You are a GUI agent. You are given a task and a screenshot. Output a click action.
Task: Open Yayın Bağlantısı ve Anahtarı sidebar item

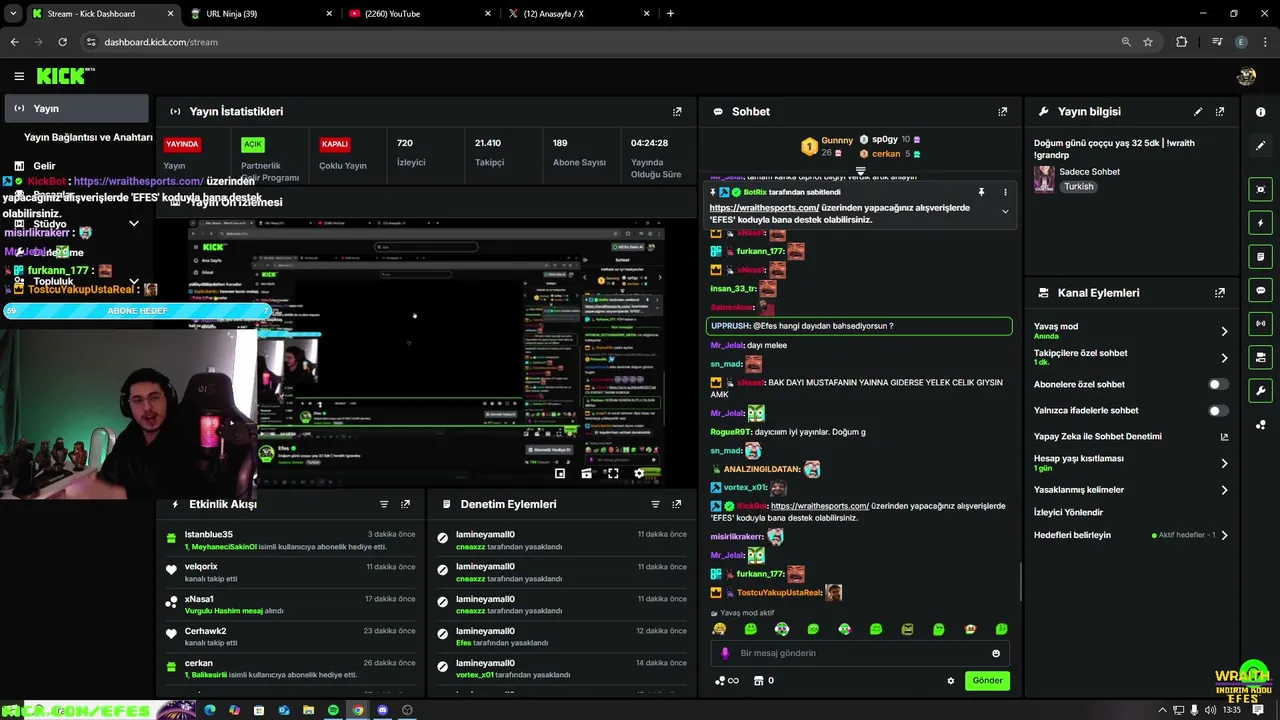pyautogui.click(x=88, y=137)
